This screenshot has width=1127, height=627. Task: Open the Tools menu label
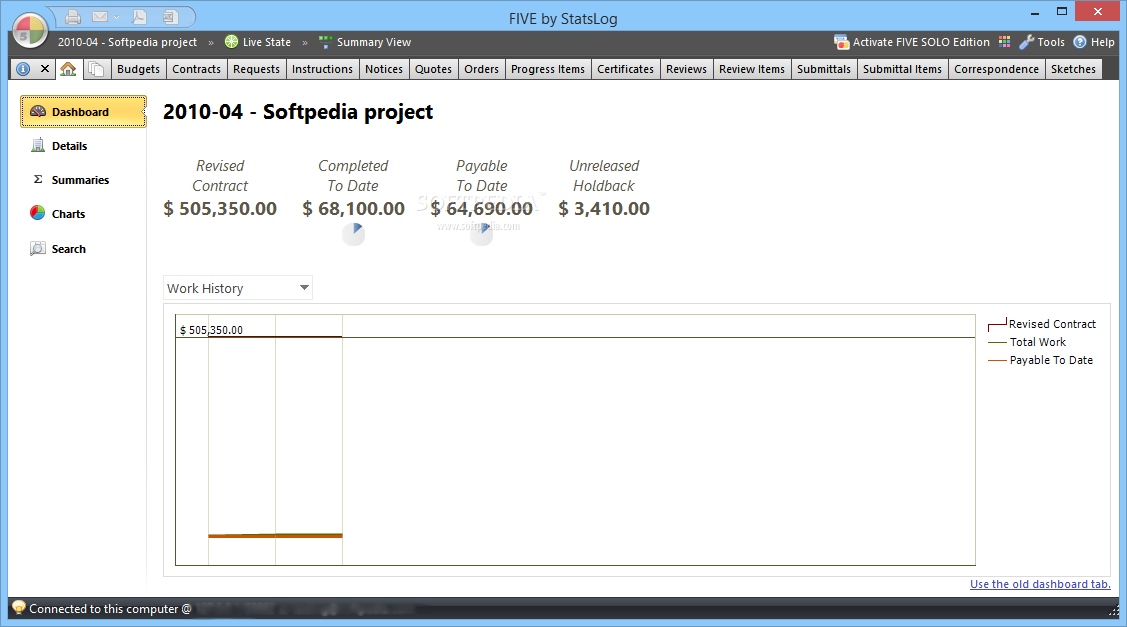1051,42
